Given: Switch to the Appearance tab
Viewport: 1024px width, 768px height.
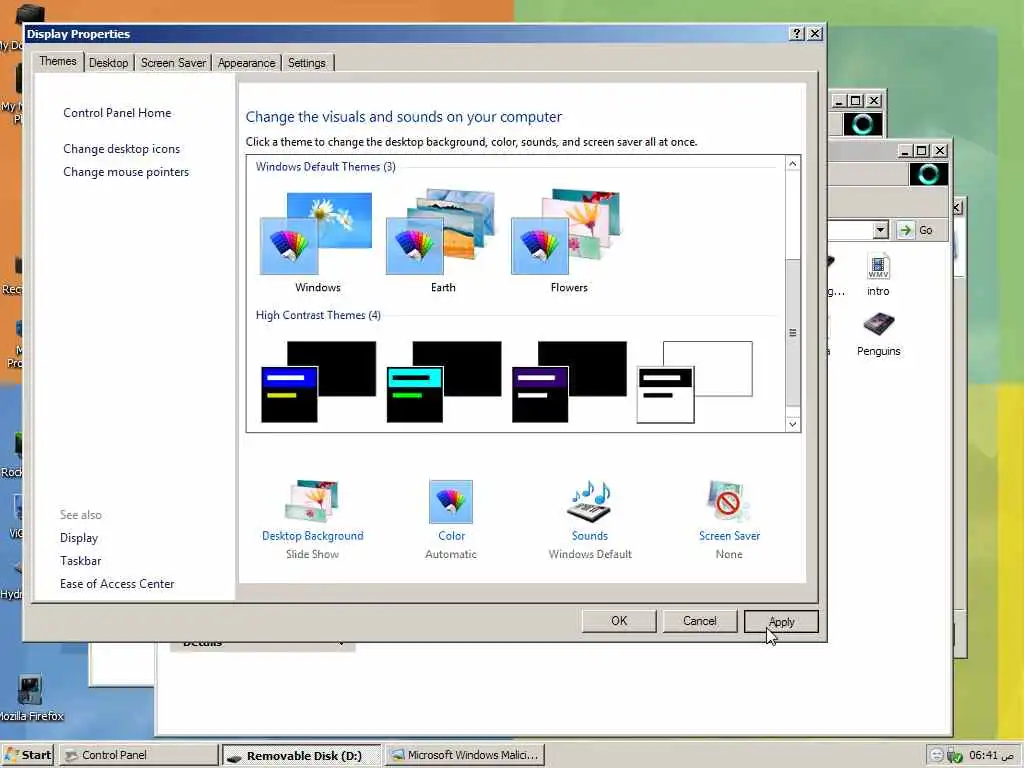Looking at the screenshot, I should tap(246, 63).
